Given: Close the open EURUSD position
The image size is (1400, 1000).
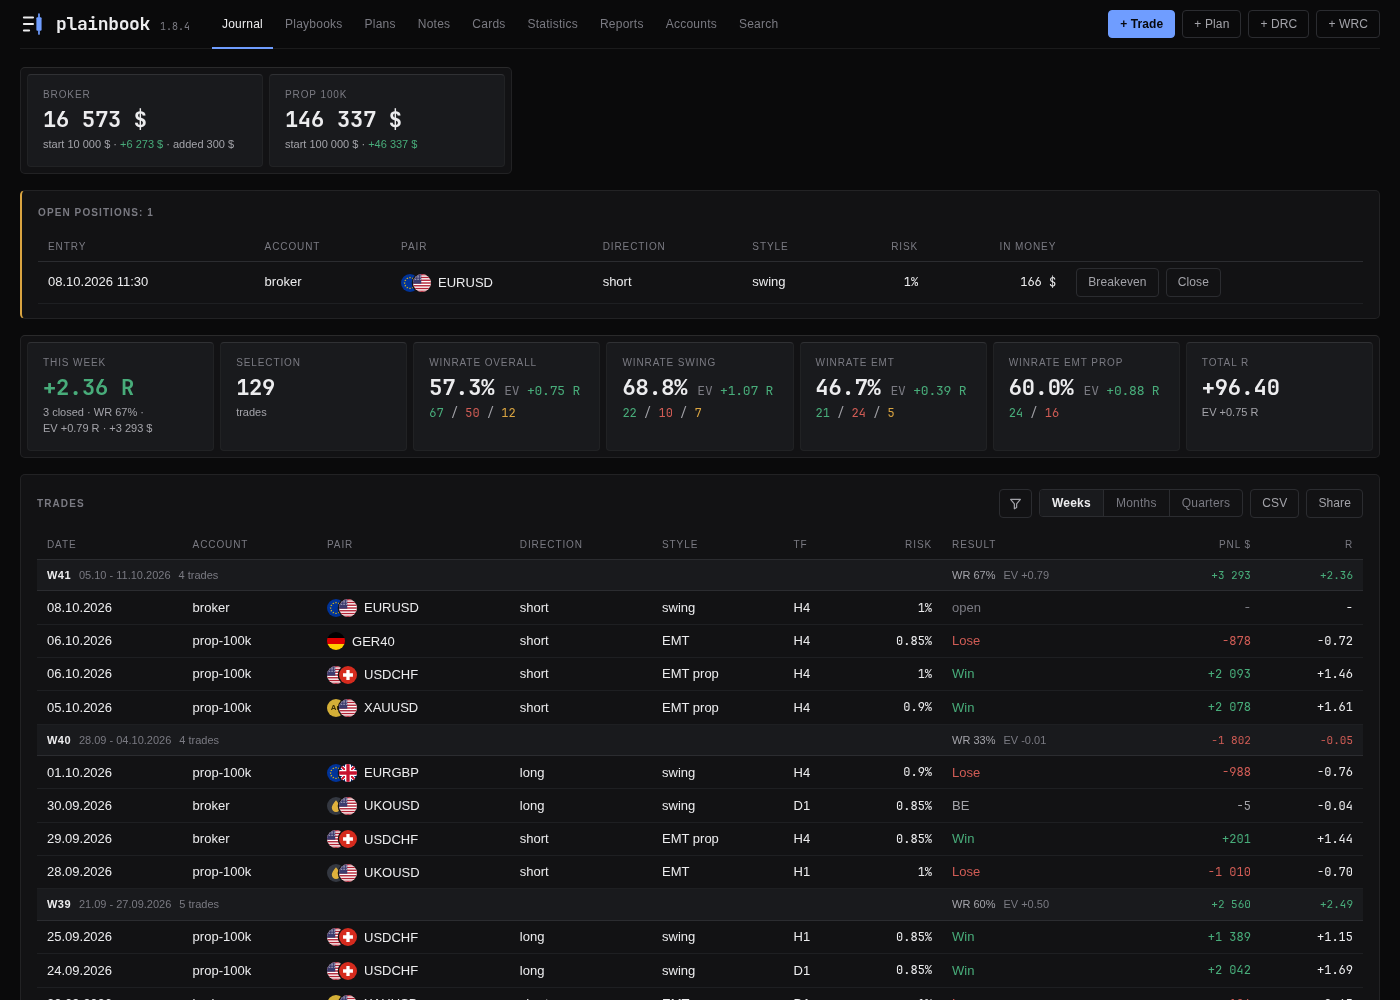Looking at the screenshot, I should point(1193,282).
